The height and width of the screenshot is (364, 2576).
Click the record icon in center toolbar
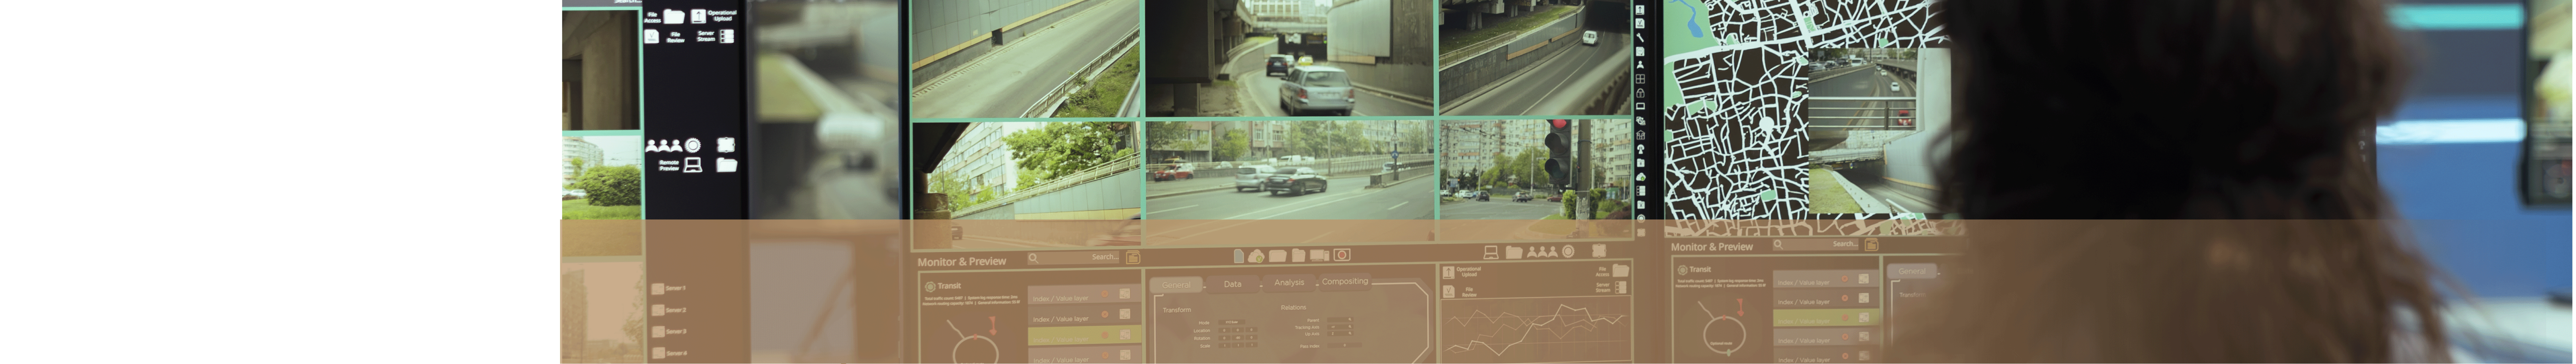click(x=1342, y=255)
